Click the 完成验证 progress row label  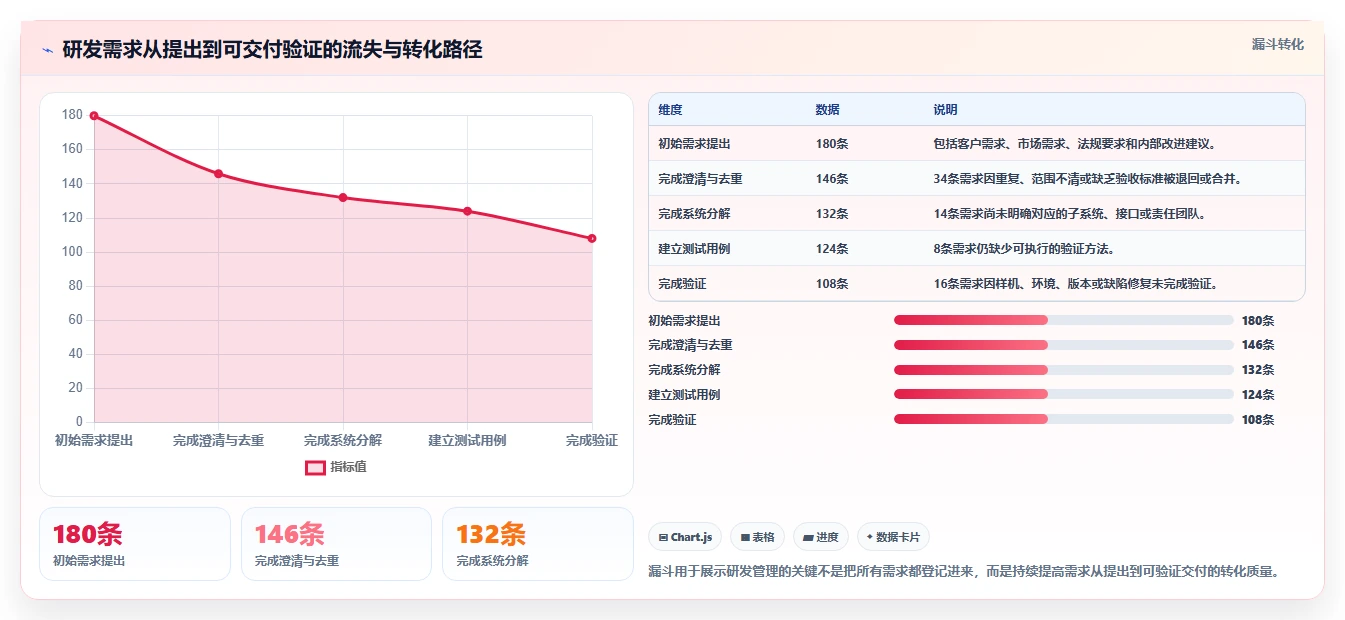672,420
